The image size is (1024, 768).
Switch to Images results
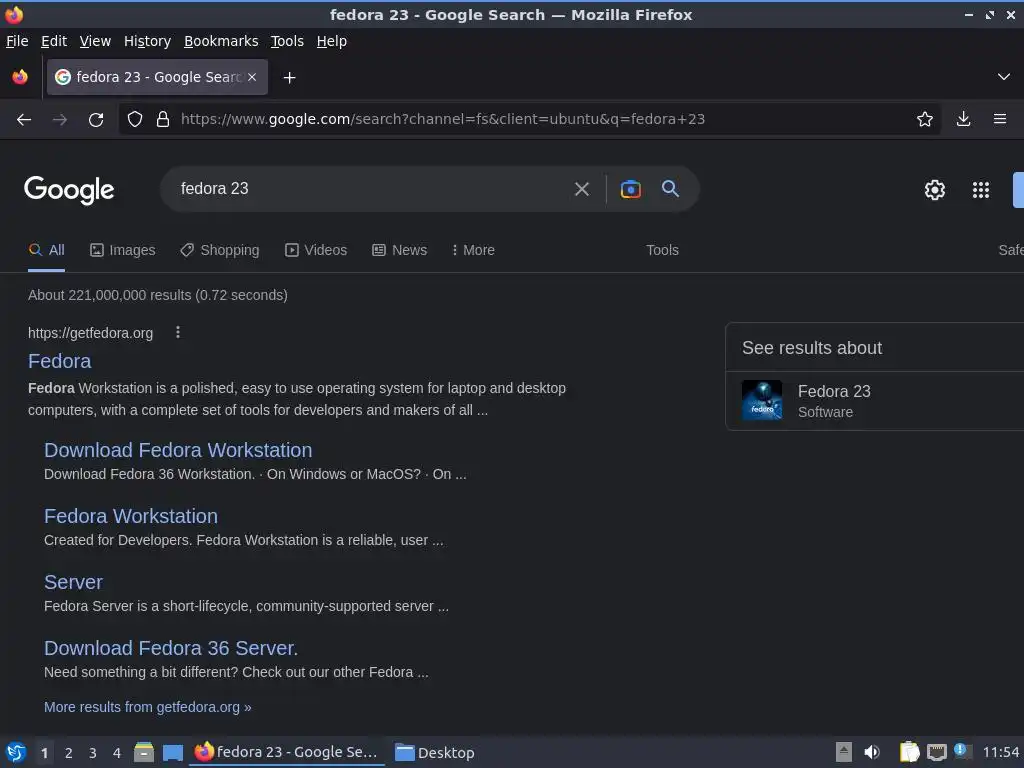[123, 250]
